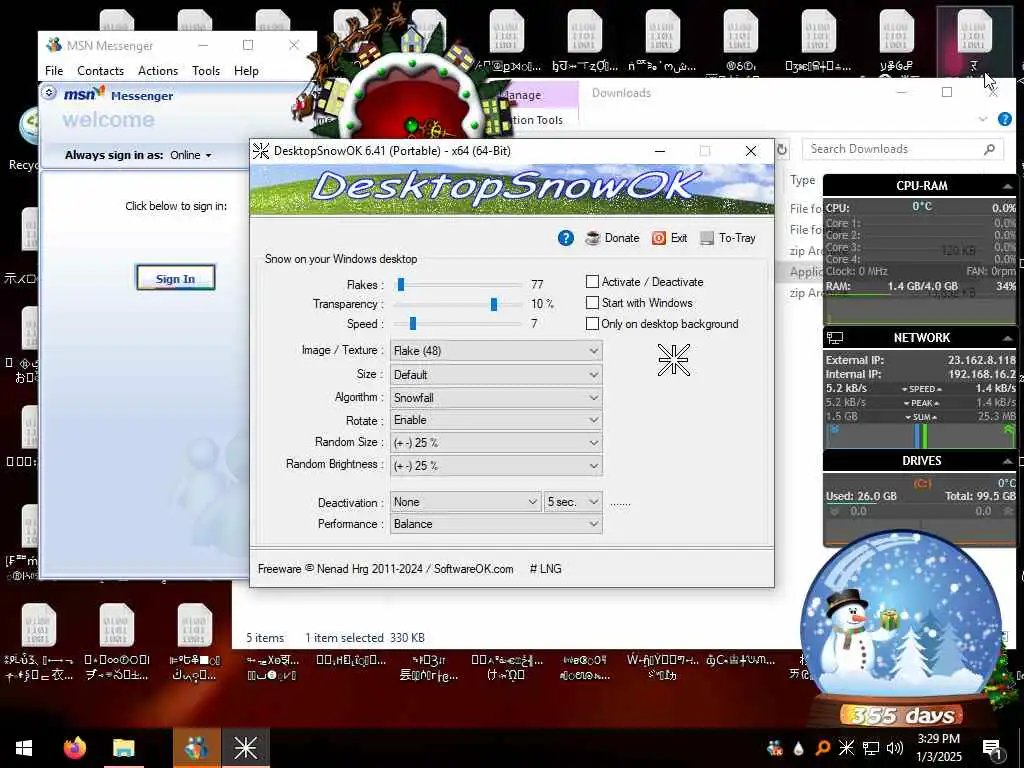
Task: Open the DesktopSnowOK help question mark icon
Action: pyautogui.click(x=566, y=238)
